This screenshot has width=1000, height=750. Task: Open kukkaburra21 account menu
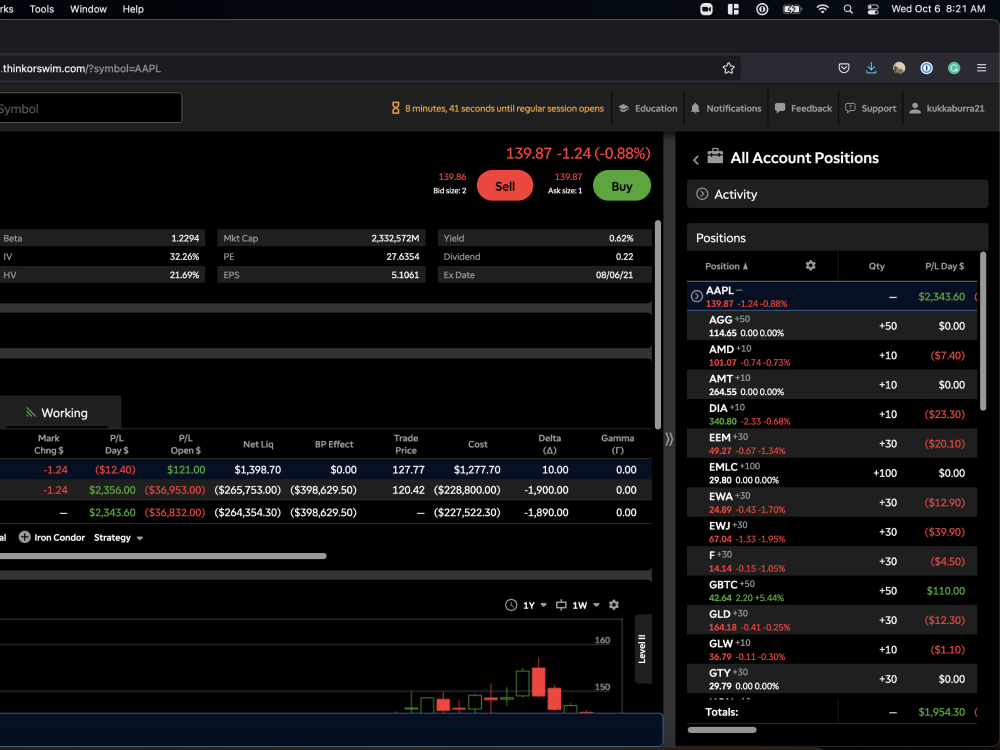pyautogui.click(x=947, y=108)
